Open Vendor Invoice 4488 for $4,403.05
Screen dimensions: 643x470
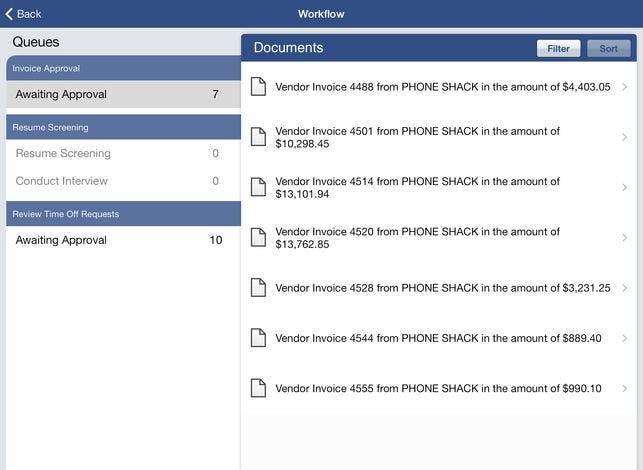point(439,87)
